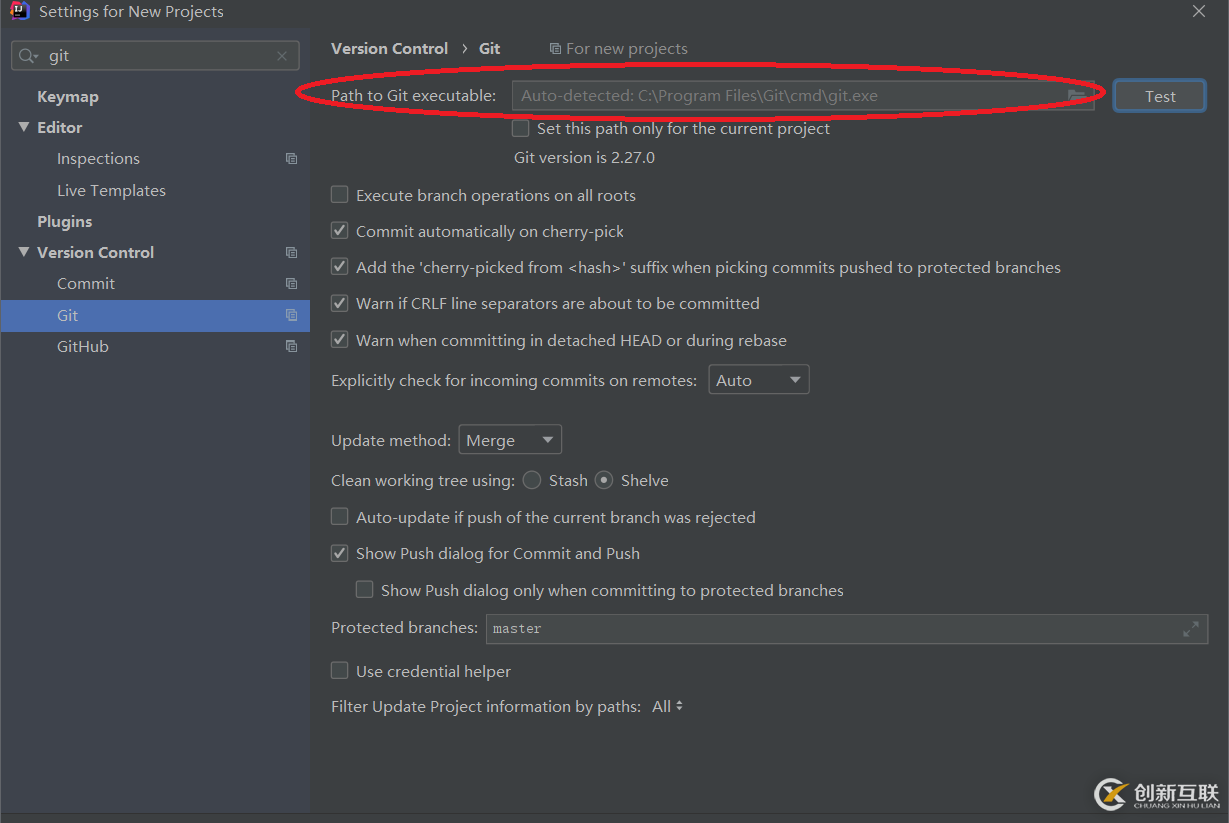Toggle the cherry-picked from hash suffix option

340,267
